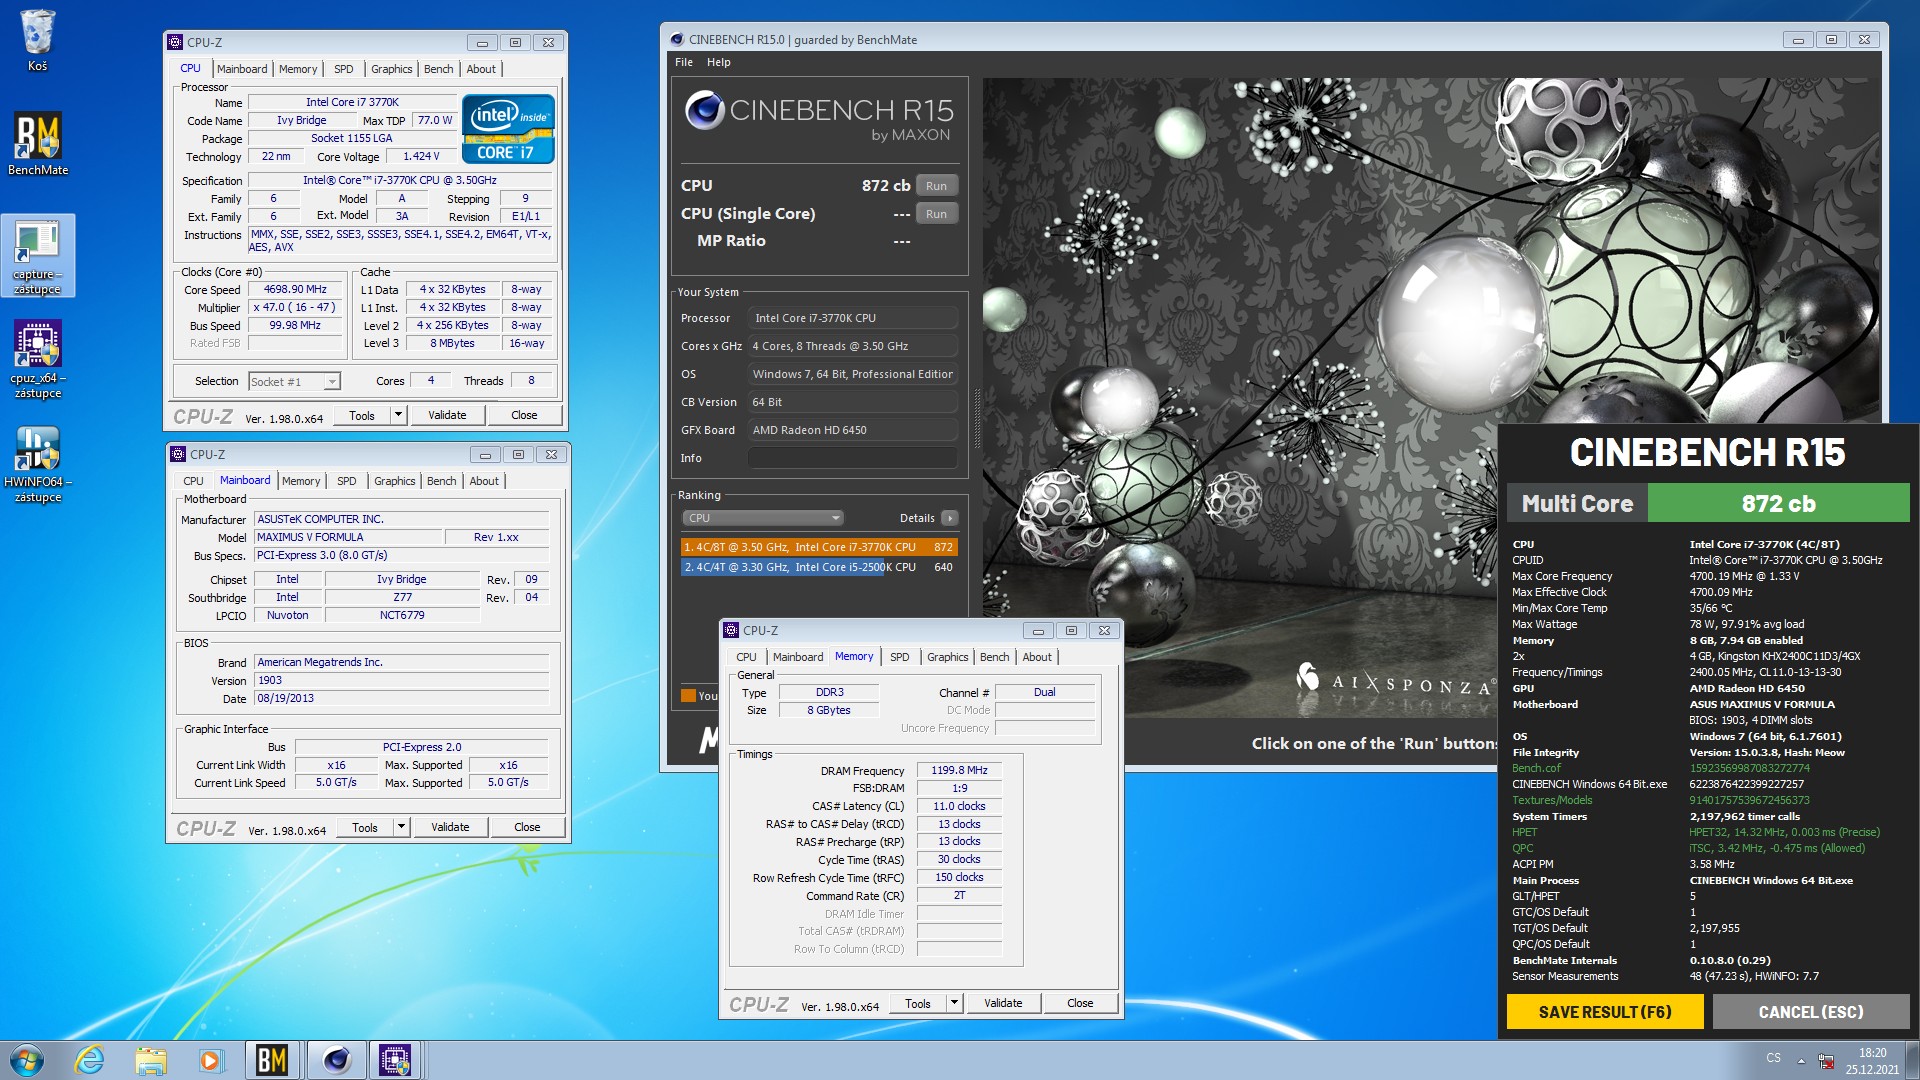The width and height of the screenshot is (1920, 1080).
Task: Click Validate in the top CPU-Z window
Action: pyautogui.click(x=447, y=415)
